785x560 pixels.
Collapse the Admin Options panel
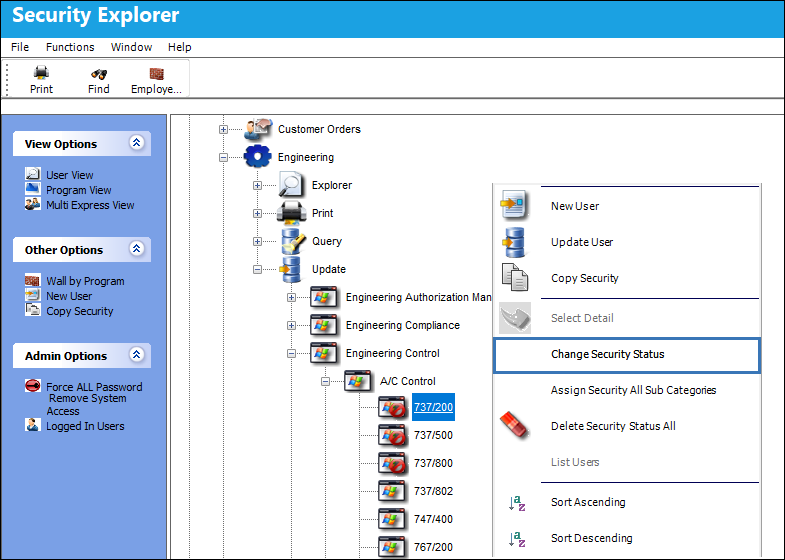tap(137, 355)
